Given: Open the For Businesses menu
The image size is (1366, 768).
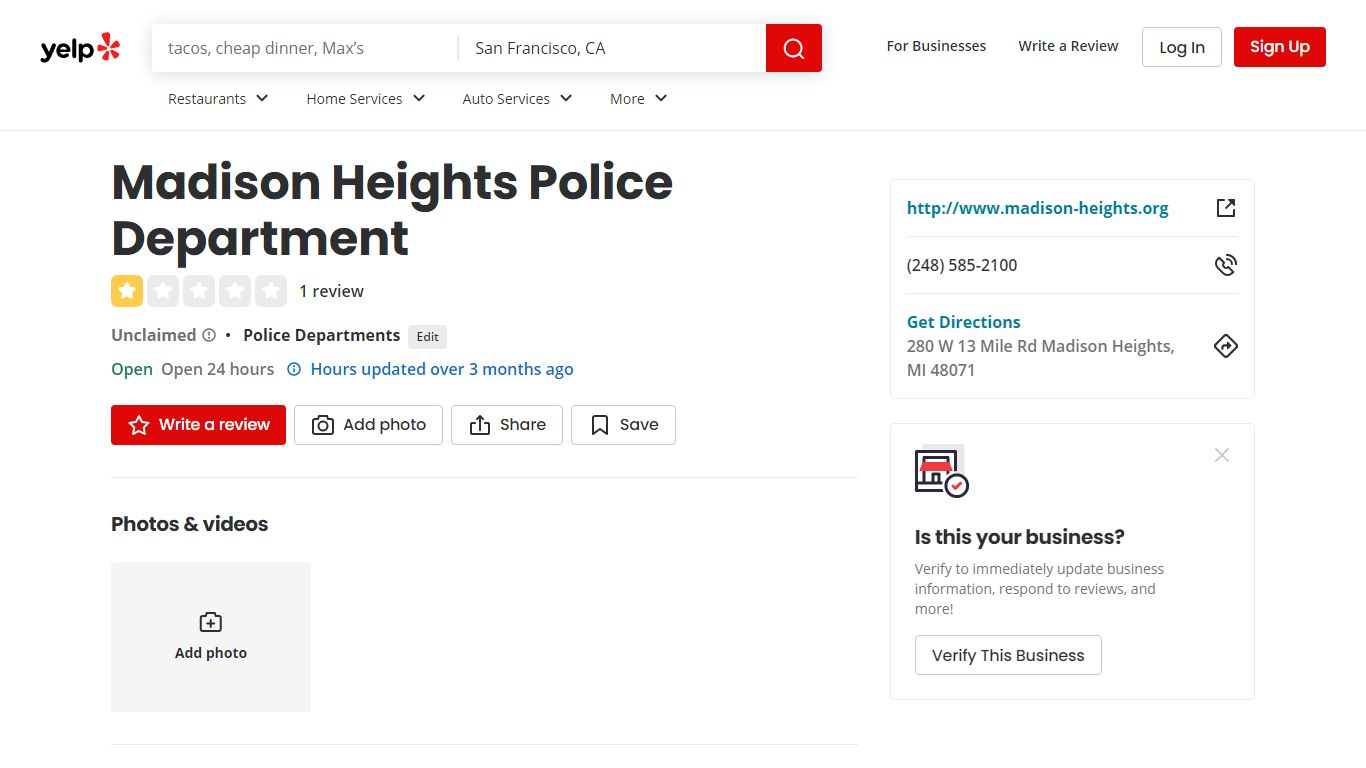Looking at the screenshot, I should coord(936,46).
